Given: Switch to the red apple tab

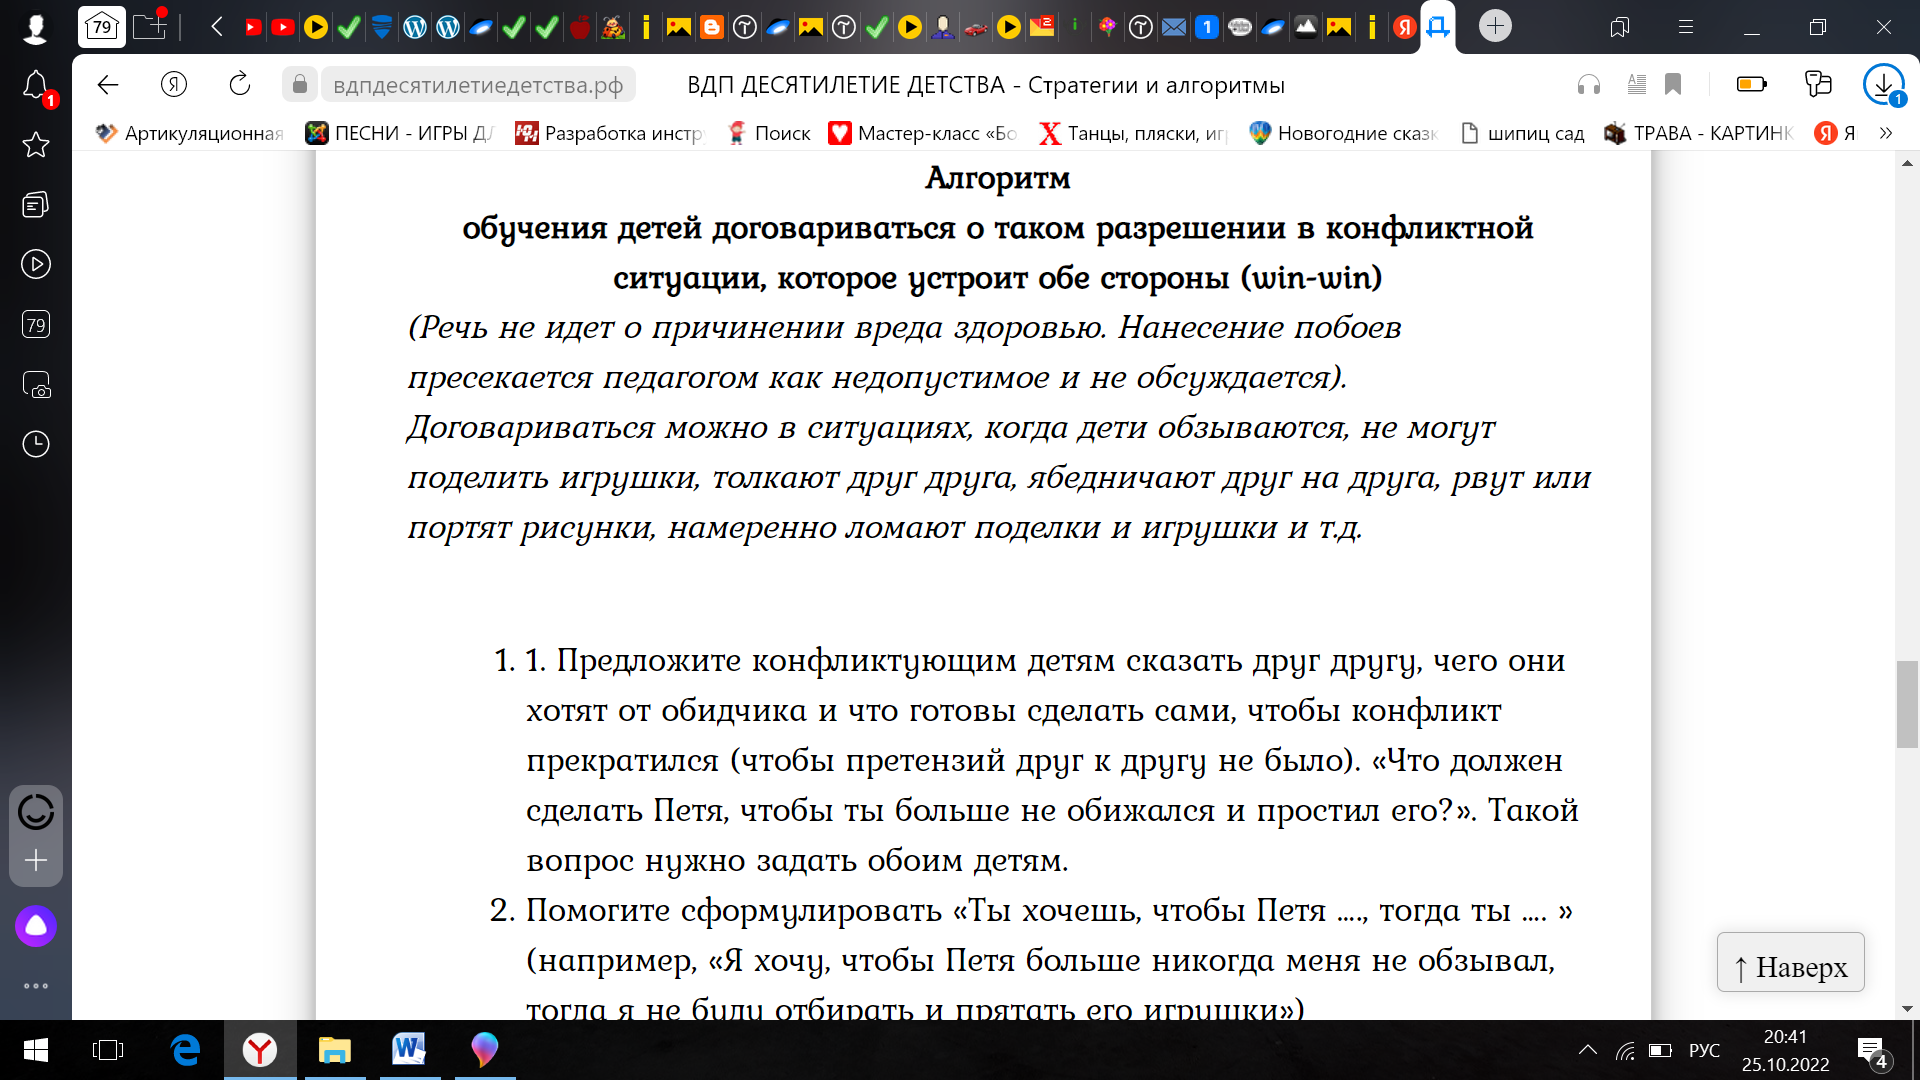Looking at the screenshot, I should click(580, 28).
